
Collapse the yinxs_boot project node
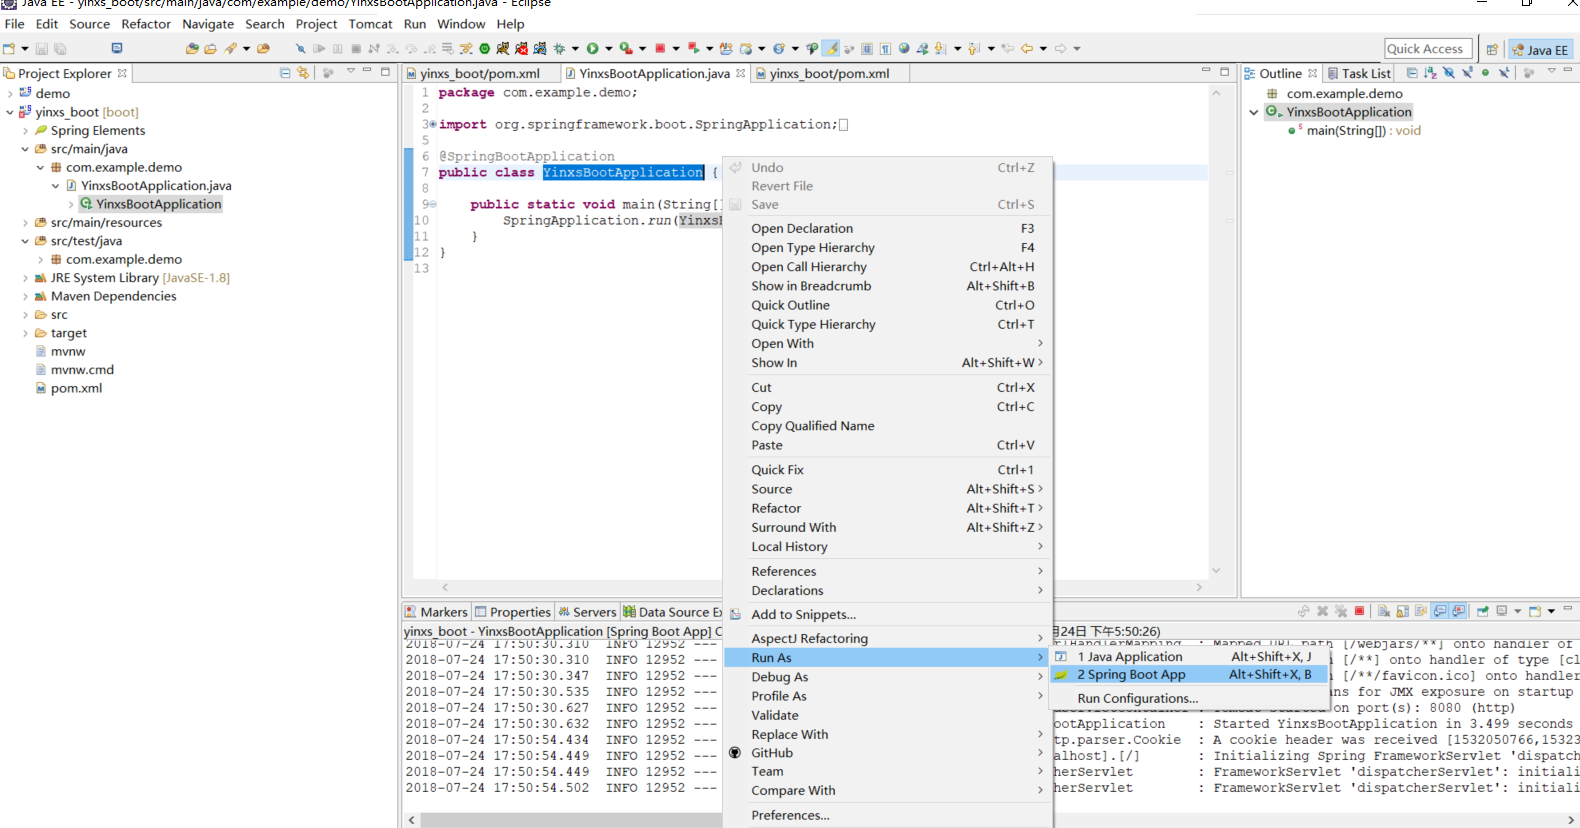coord(10,112)
